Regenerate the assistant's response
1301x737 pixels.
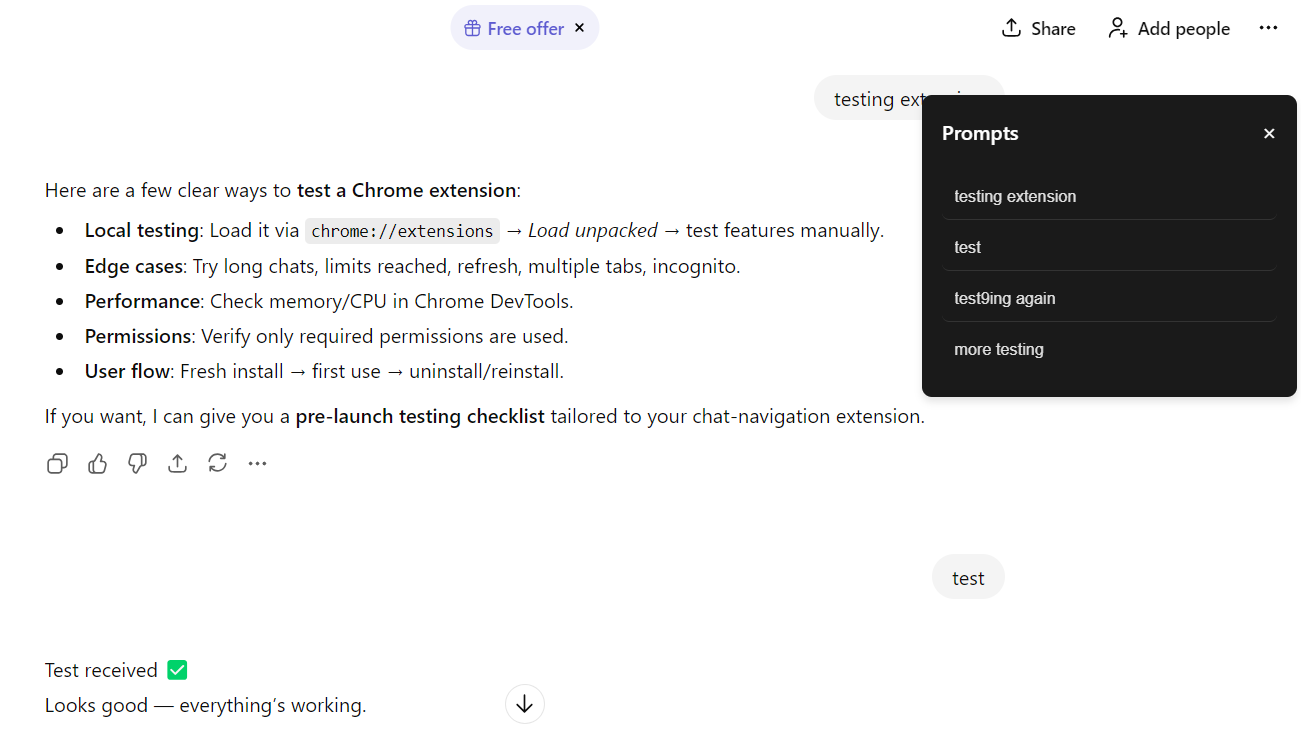[217, 463]
